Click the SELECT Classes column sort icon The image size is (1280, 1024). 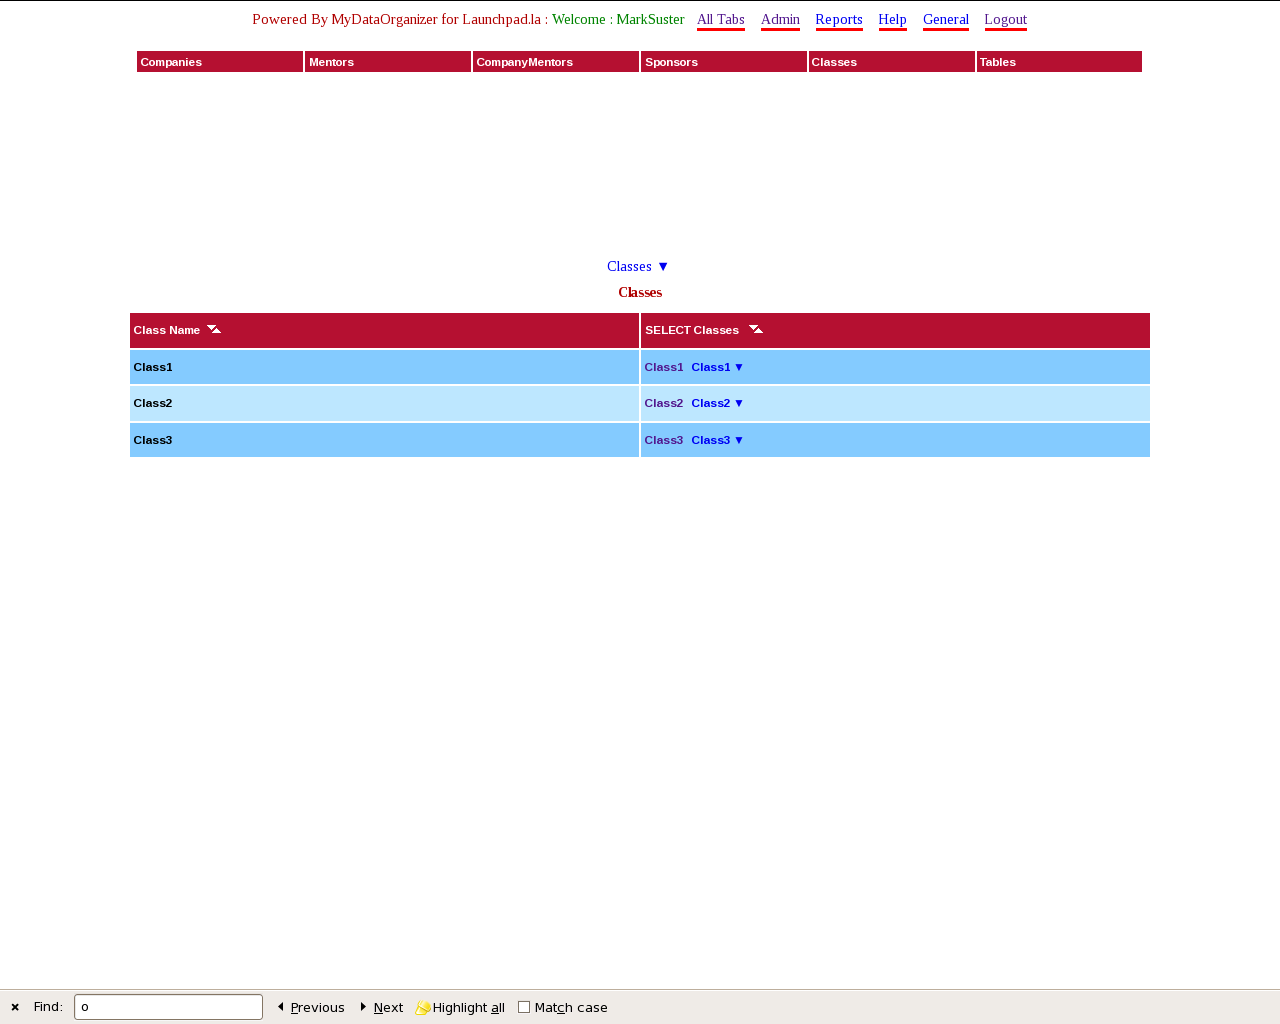pos(756,329)
